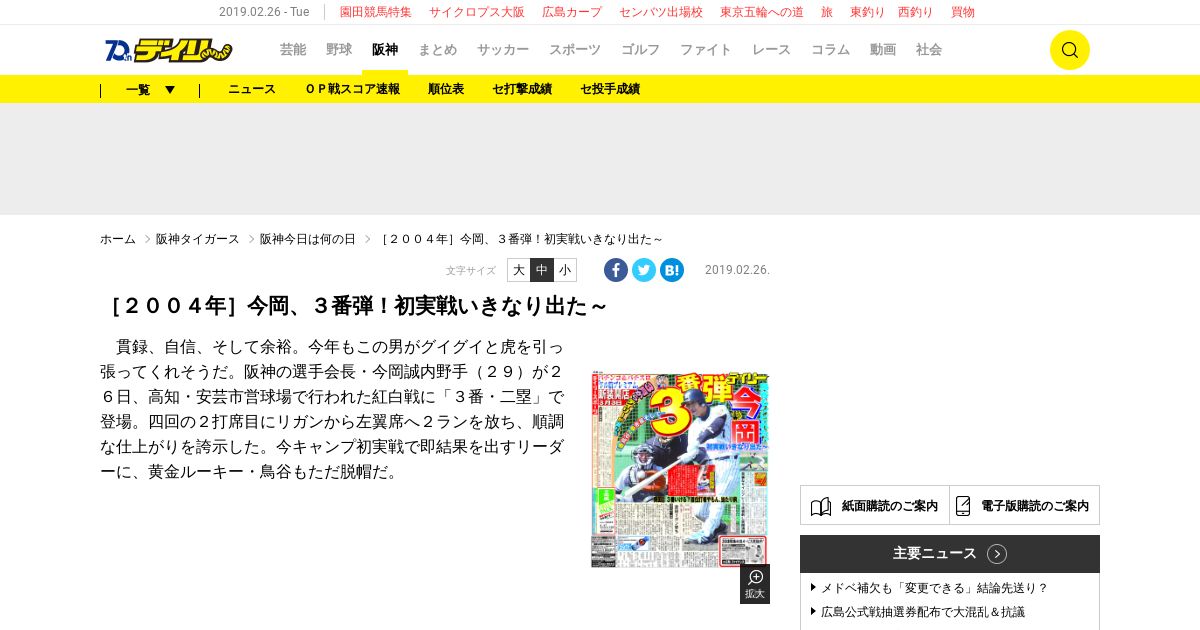The height and width of the screenshot is (630, 1200).
Task: Share article on Facebook icon
Action: [x=616, y=270]
